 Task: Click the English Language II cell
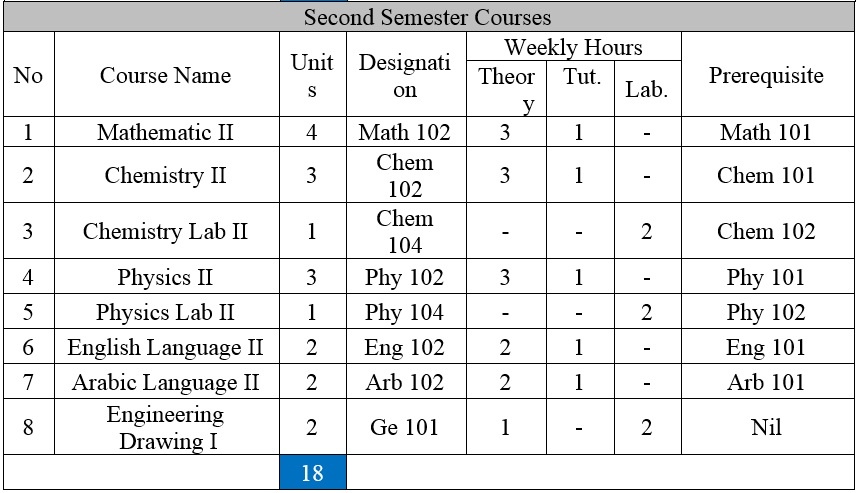pyautogui.click(x=167, y=346)
